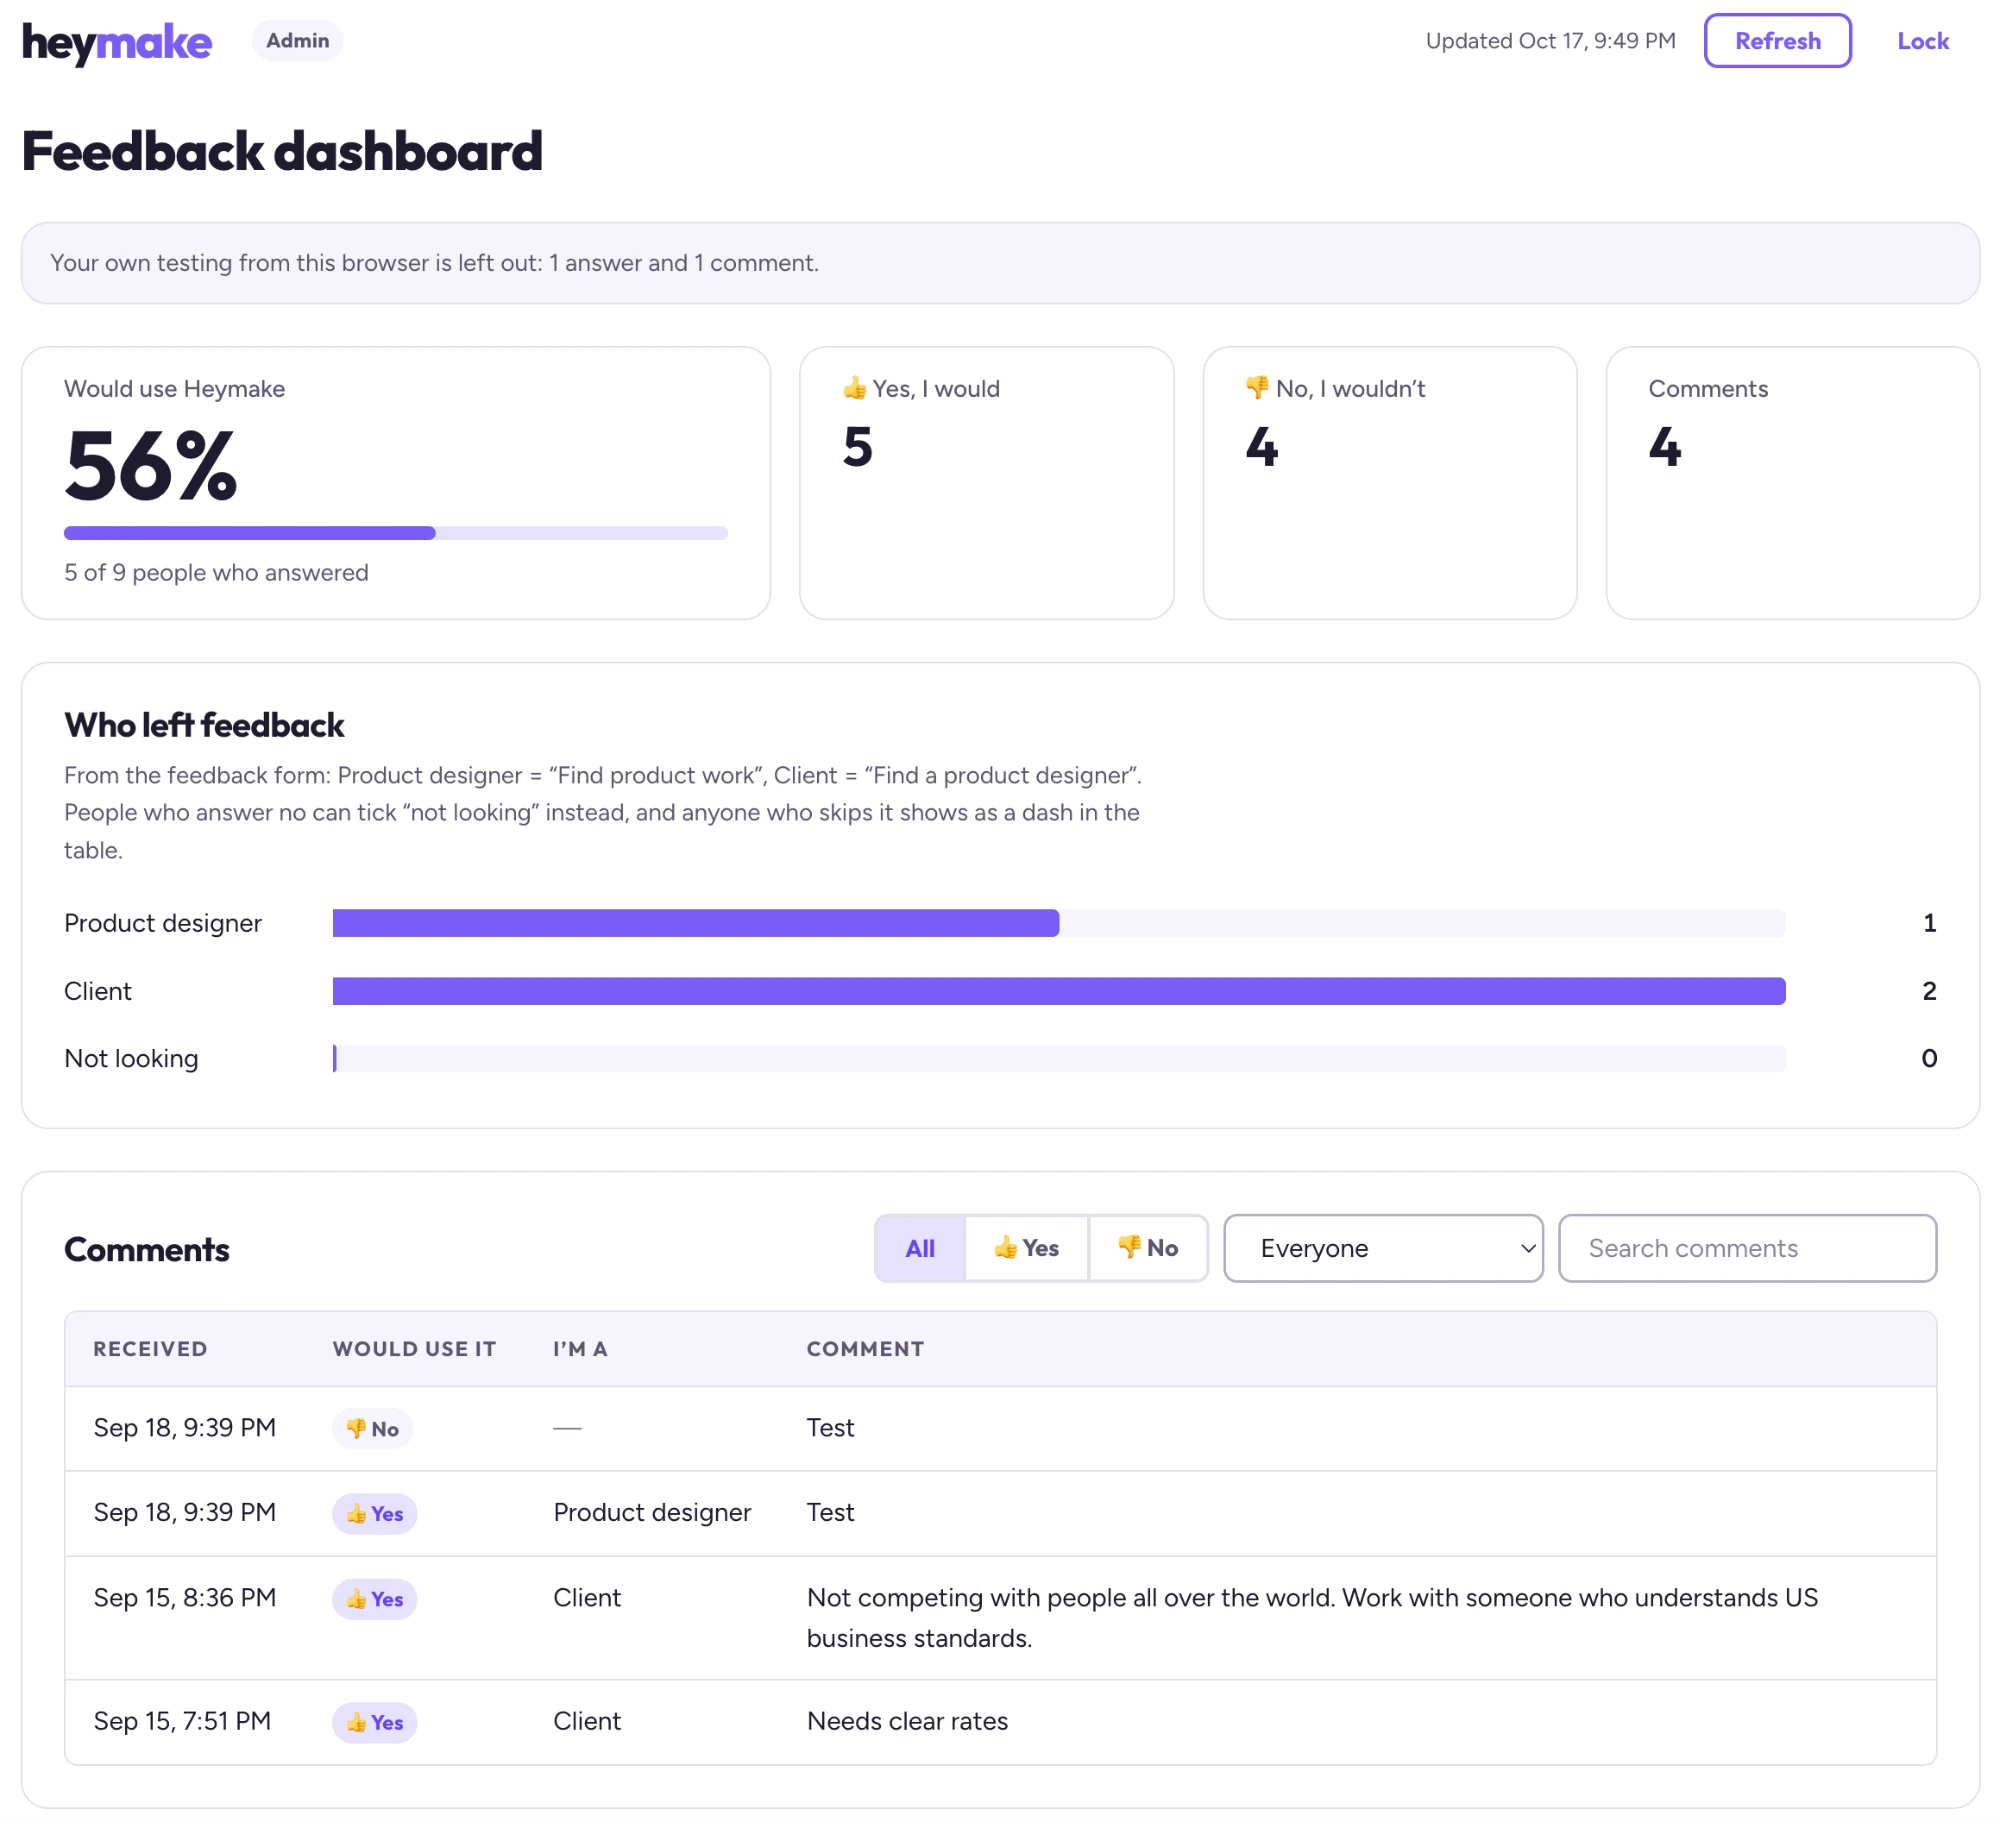2000x1822 pixels.
Task: Click the RECEIVED column header
Action: point(150,1348)
